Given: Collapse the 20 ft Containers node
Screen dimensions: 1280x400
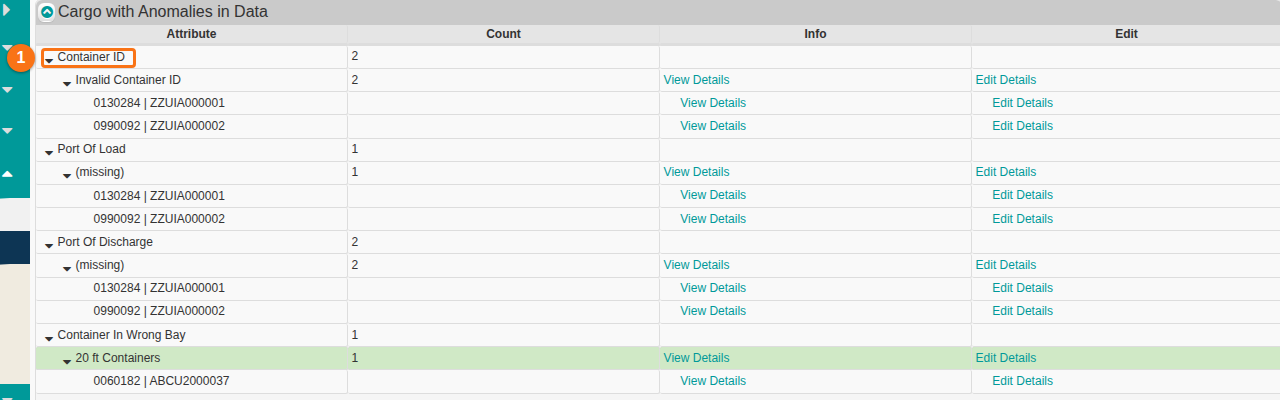Looking at the screenshot, I should [x=67, y=361].
